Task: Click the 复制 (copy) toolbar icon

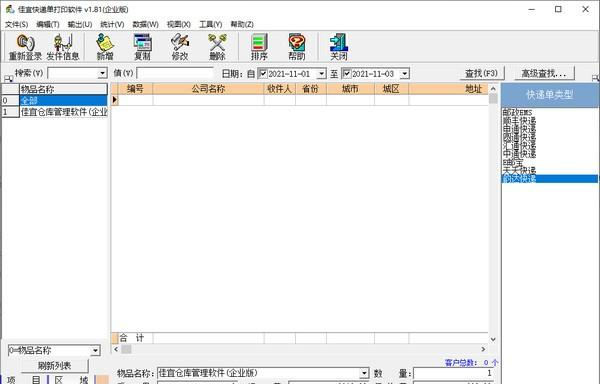Action: pyautogui.click(x=142, y=47)
